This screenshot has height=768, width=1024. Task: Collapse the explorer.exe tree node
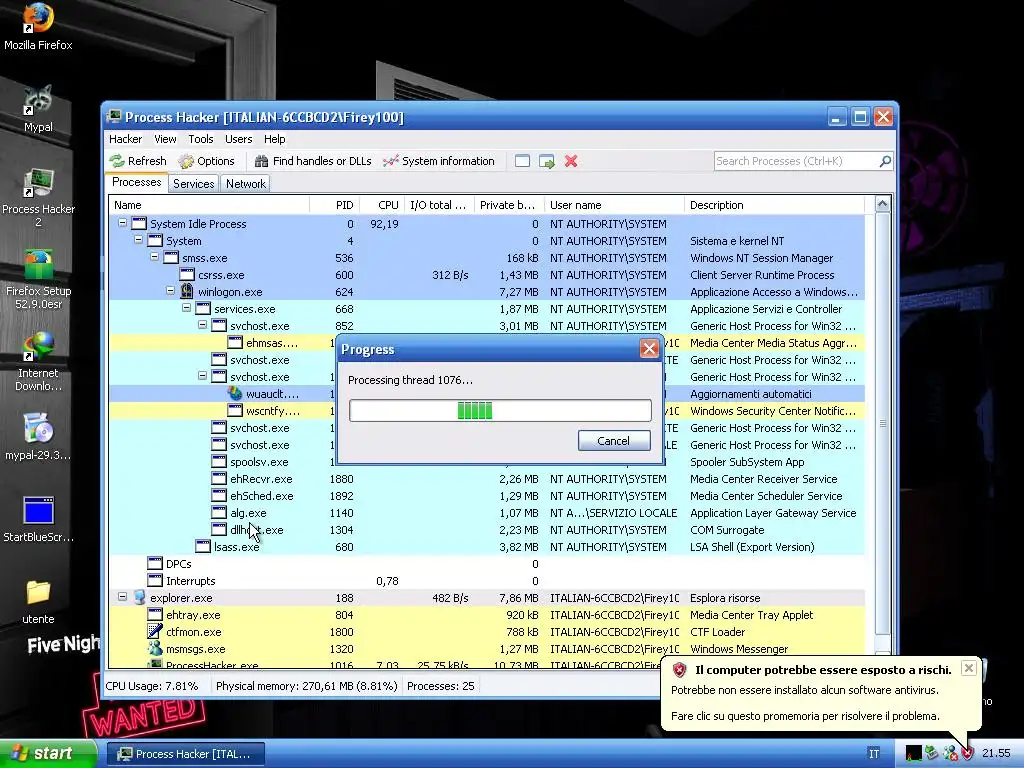122,596
